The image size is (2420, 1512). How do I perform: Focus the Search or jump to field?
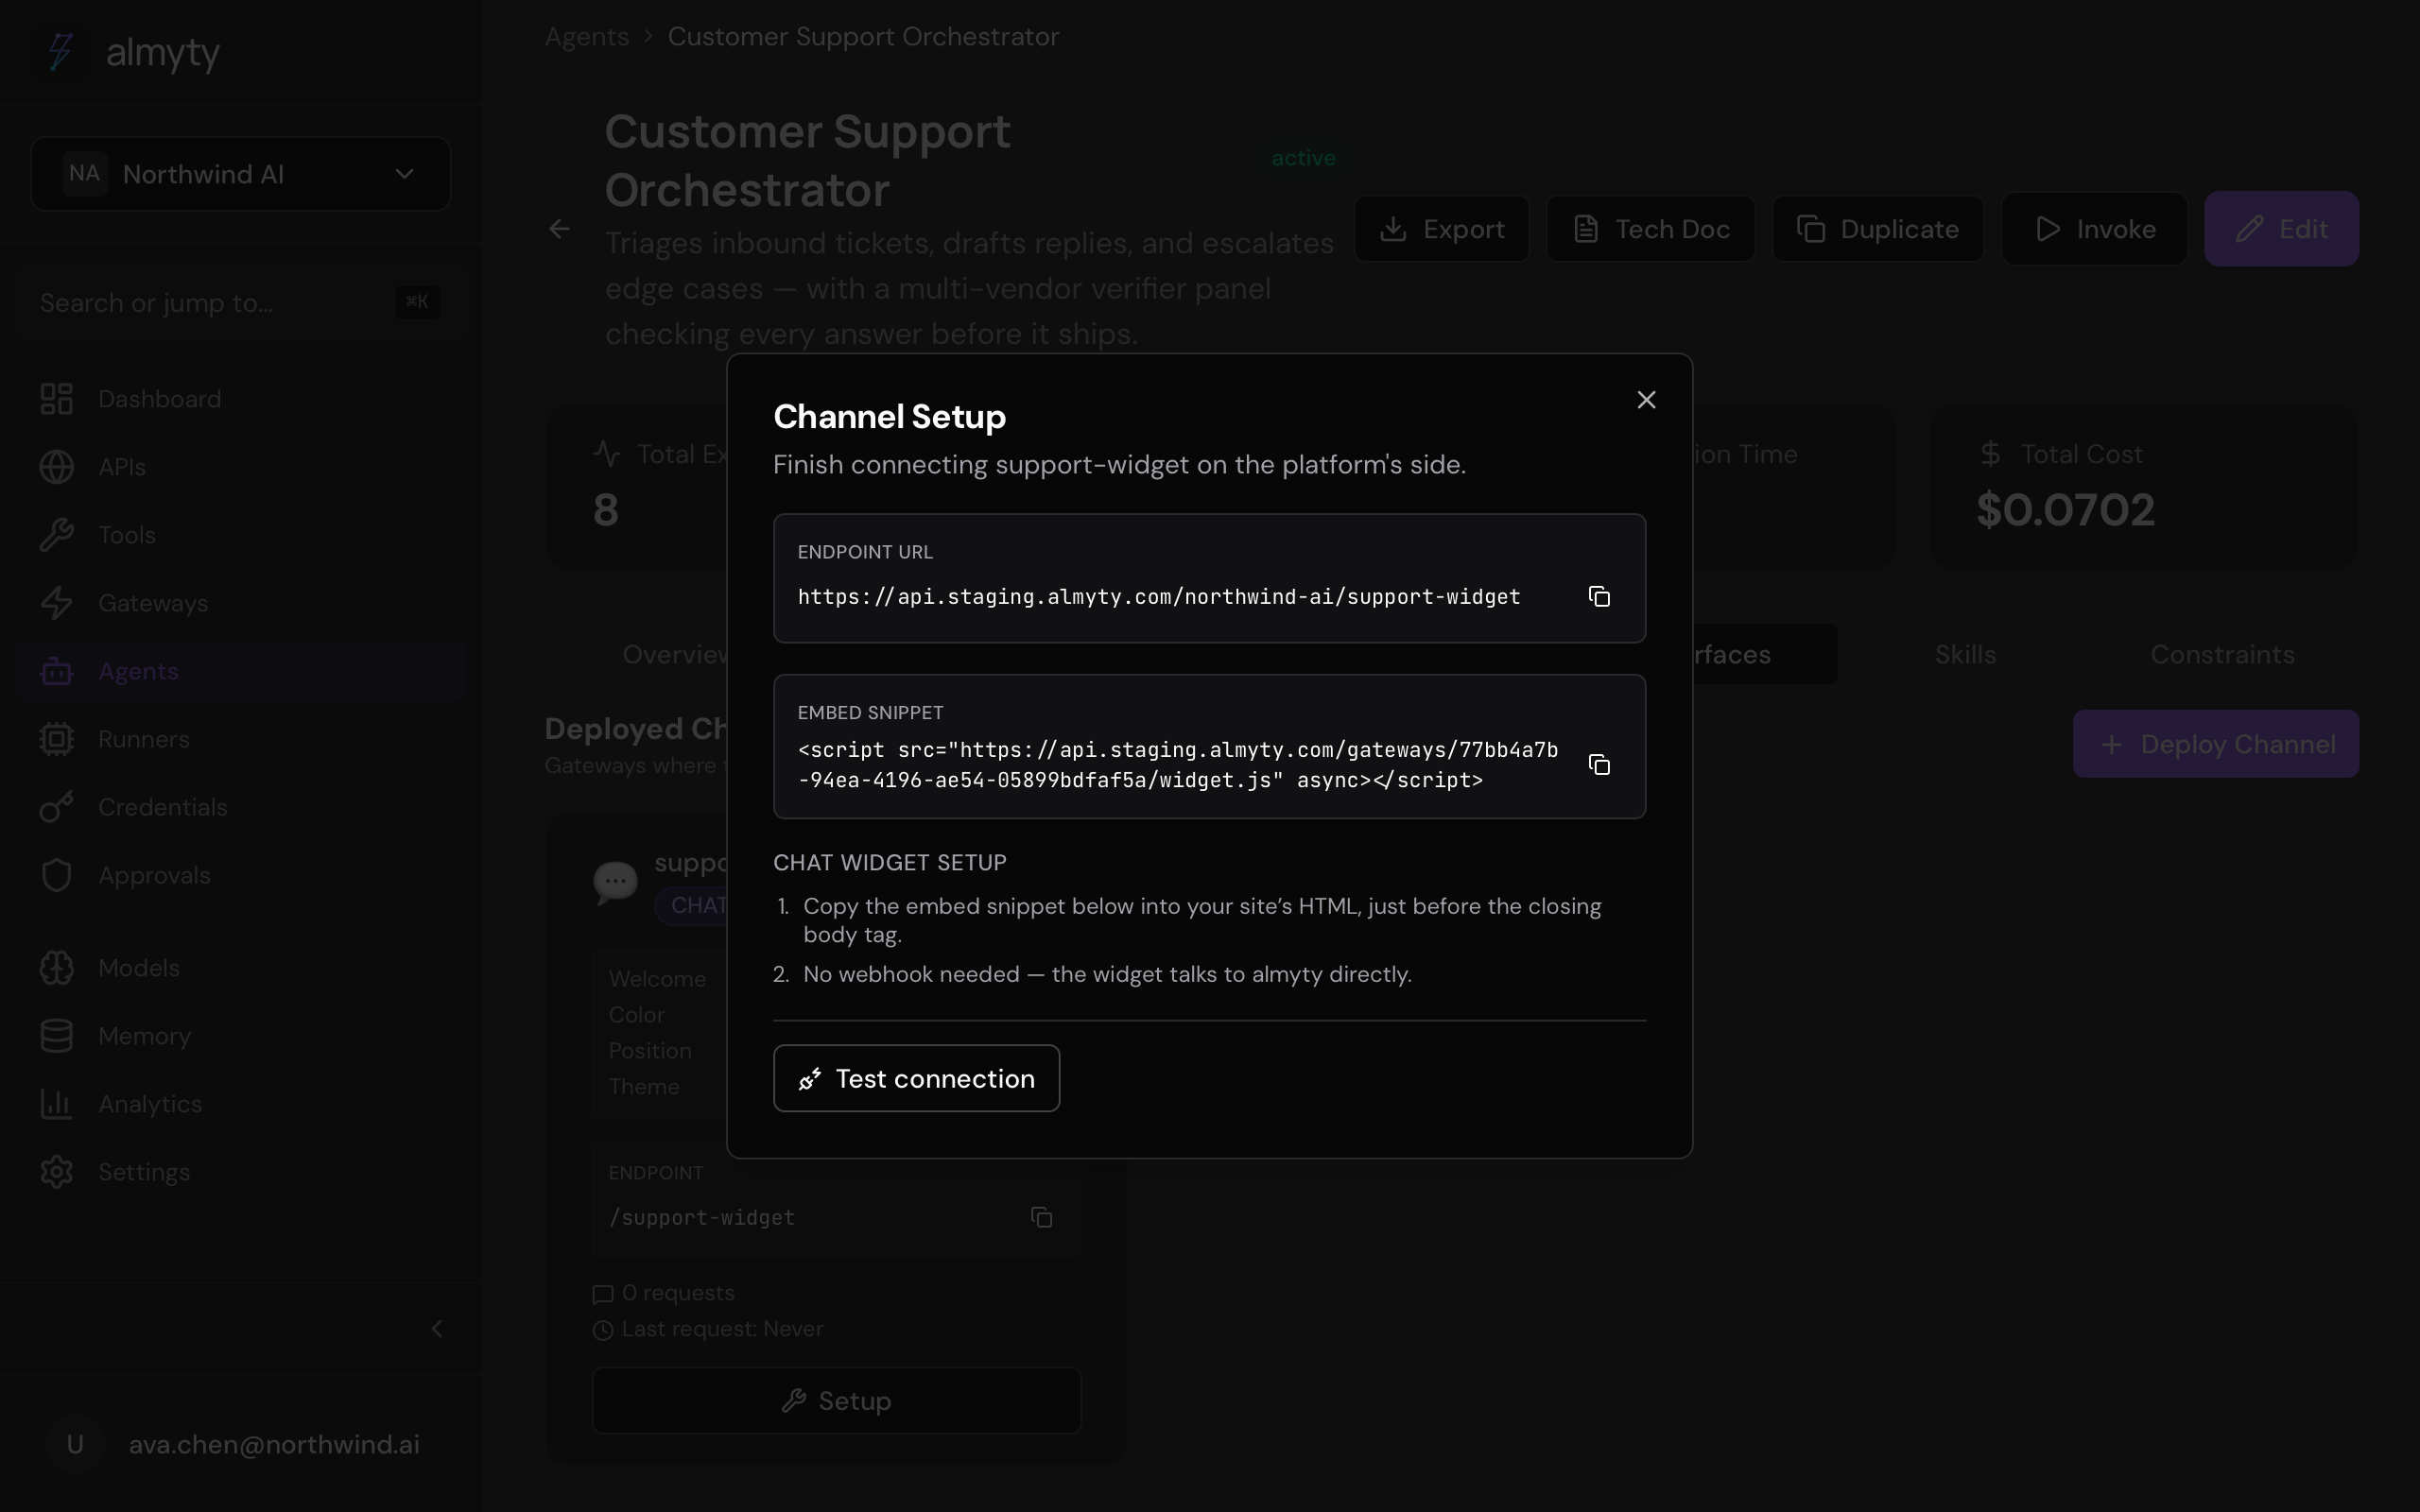click(240, 302)
